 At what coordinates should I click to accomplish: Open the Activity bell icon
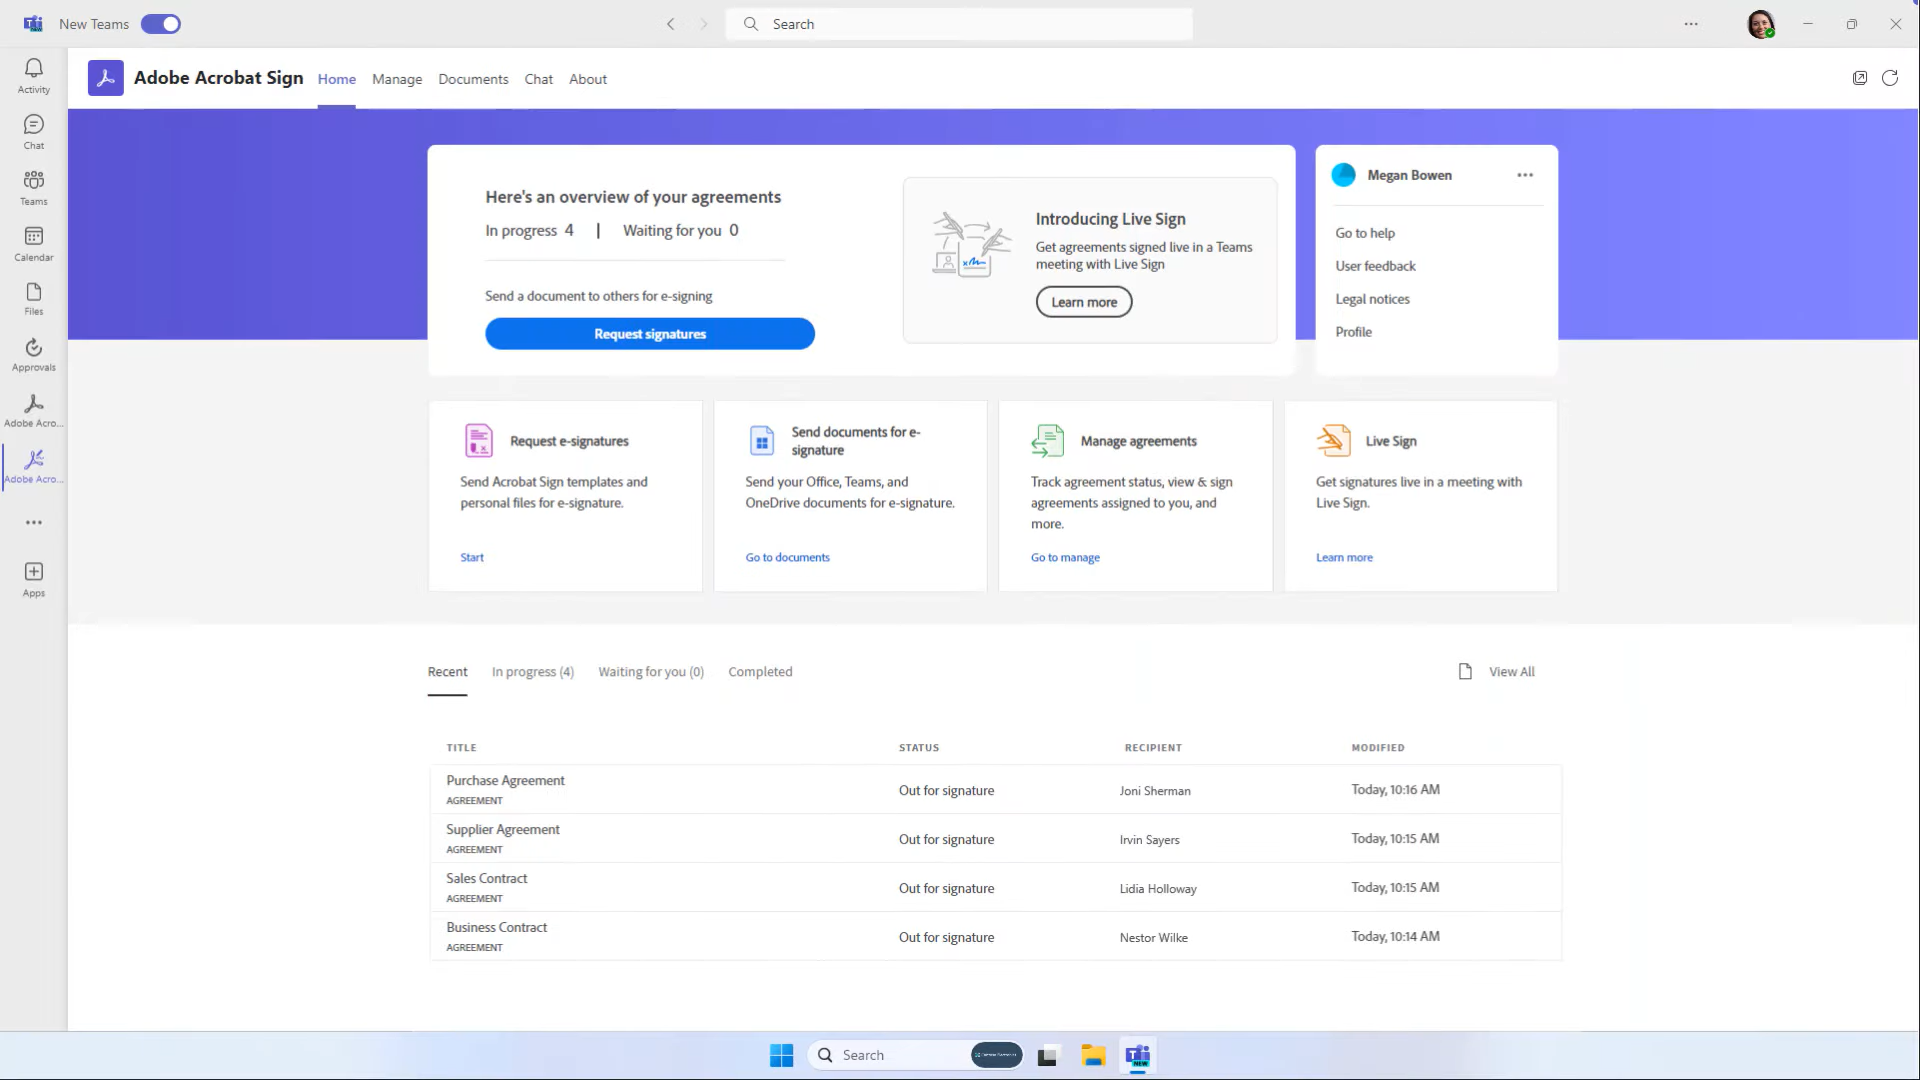[x=34, y=75]
